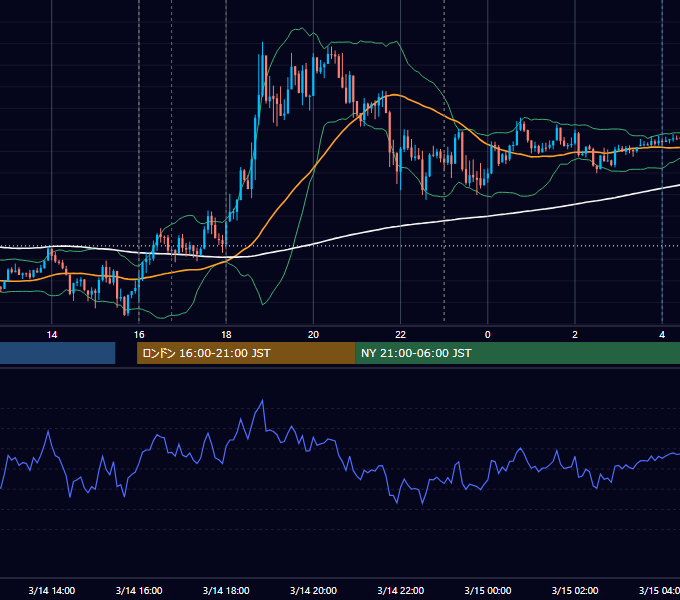
Task: Click the 14 hour label on price chart axis
Action: pos(52,335)
